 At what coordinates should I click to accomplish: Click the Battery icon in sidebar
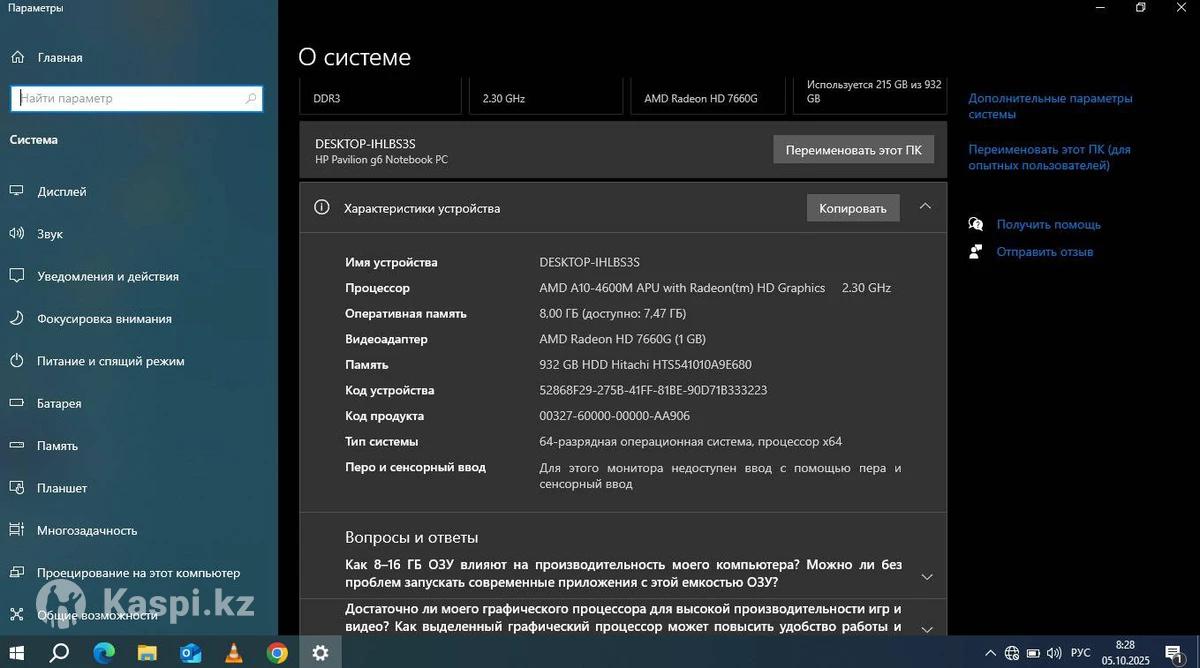tap(17, 404)
